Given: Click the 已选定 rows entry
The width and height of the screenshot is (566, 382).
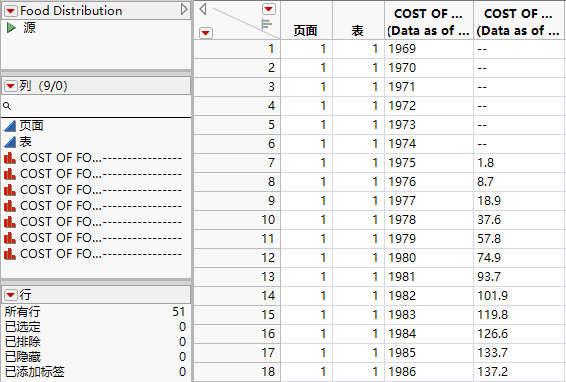Looking at the screenshot, I should [x=22, y=327].
